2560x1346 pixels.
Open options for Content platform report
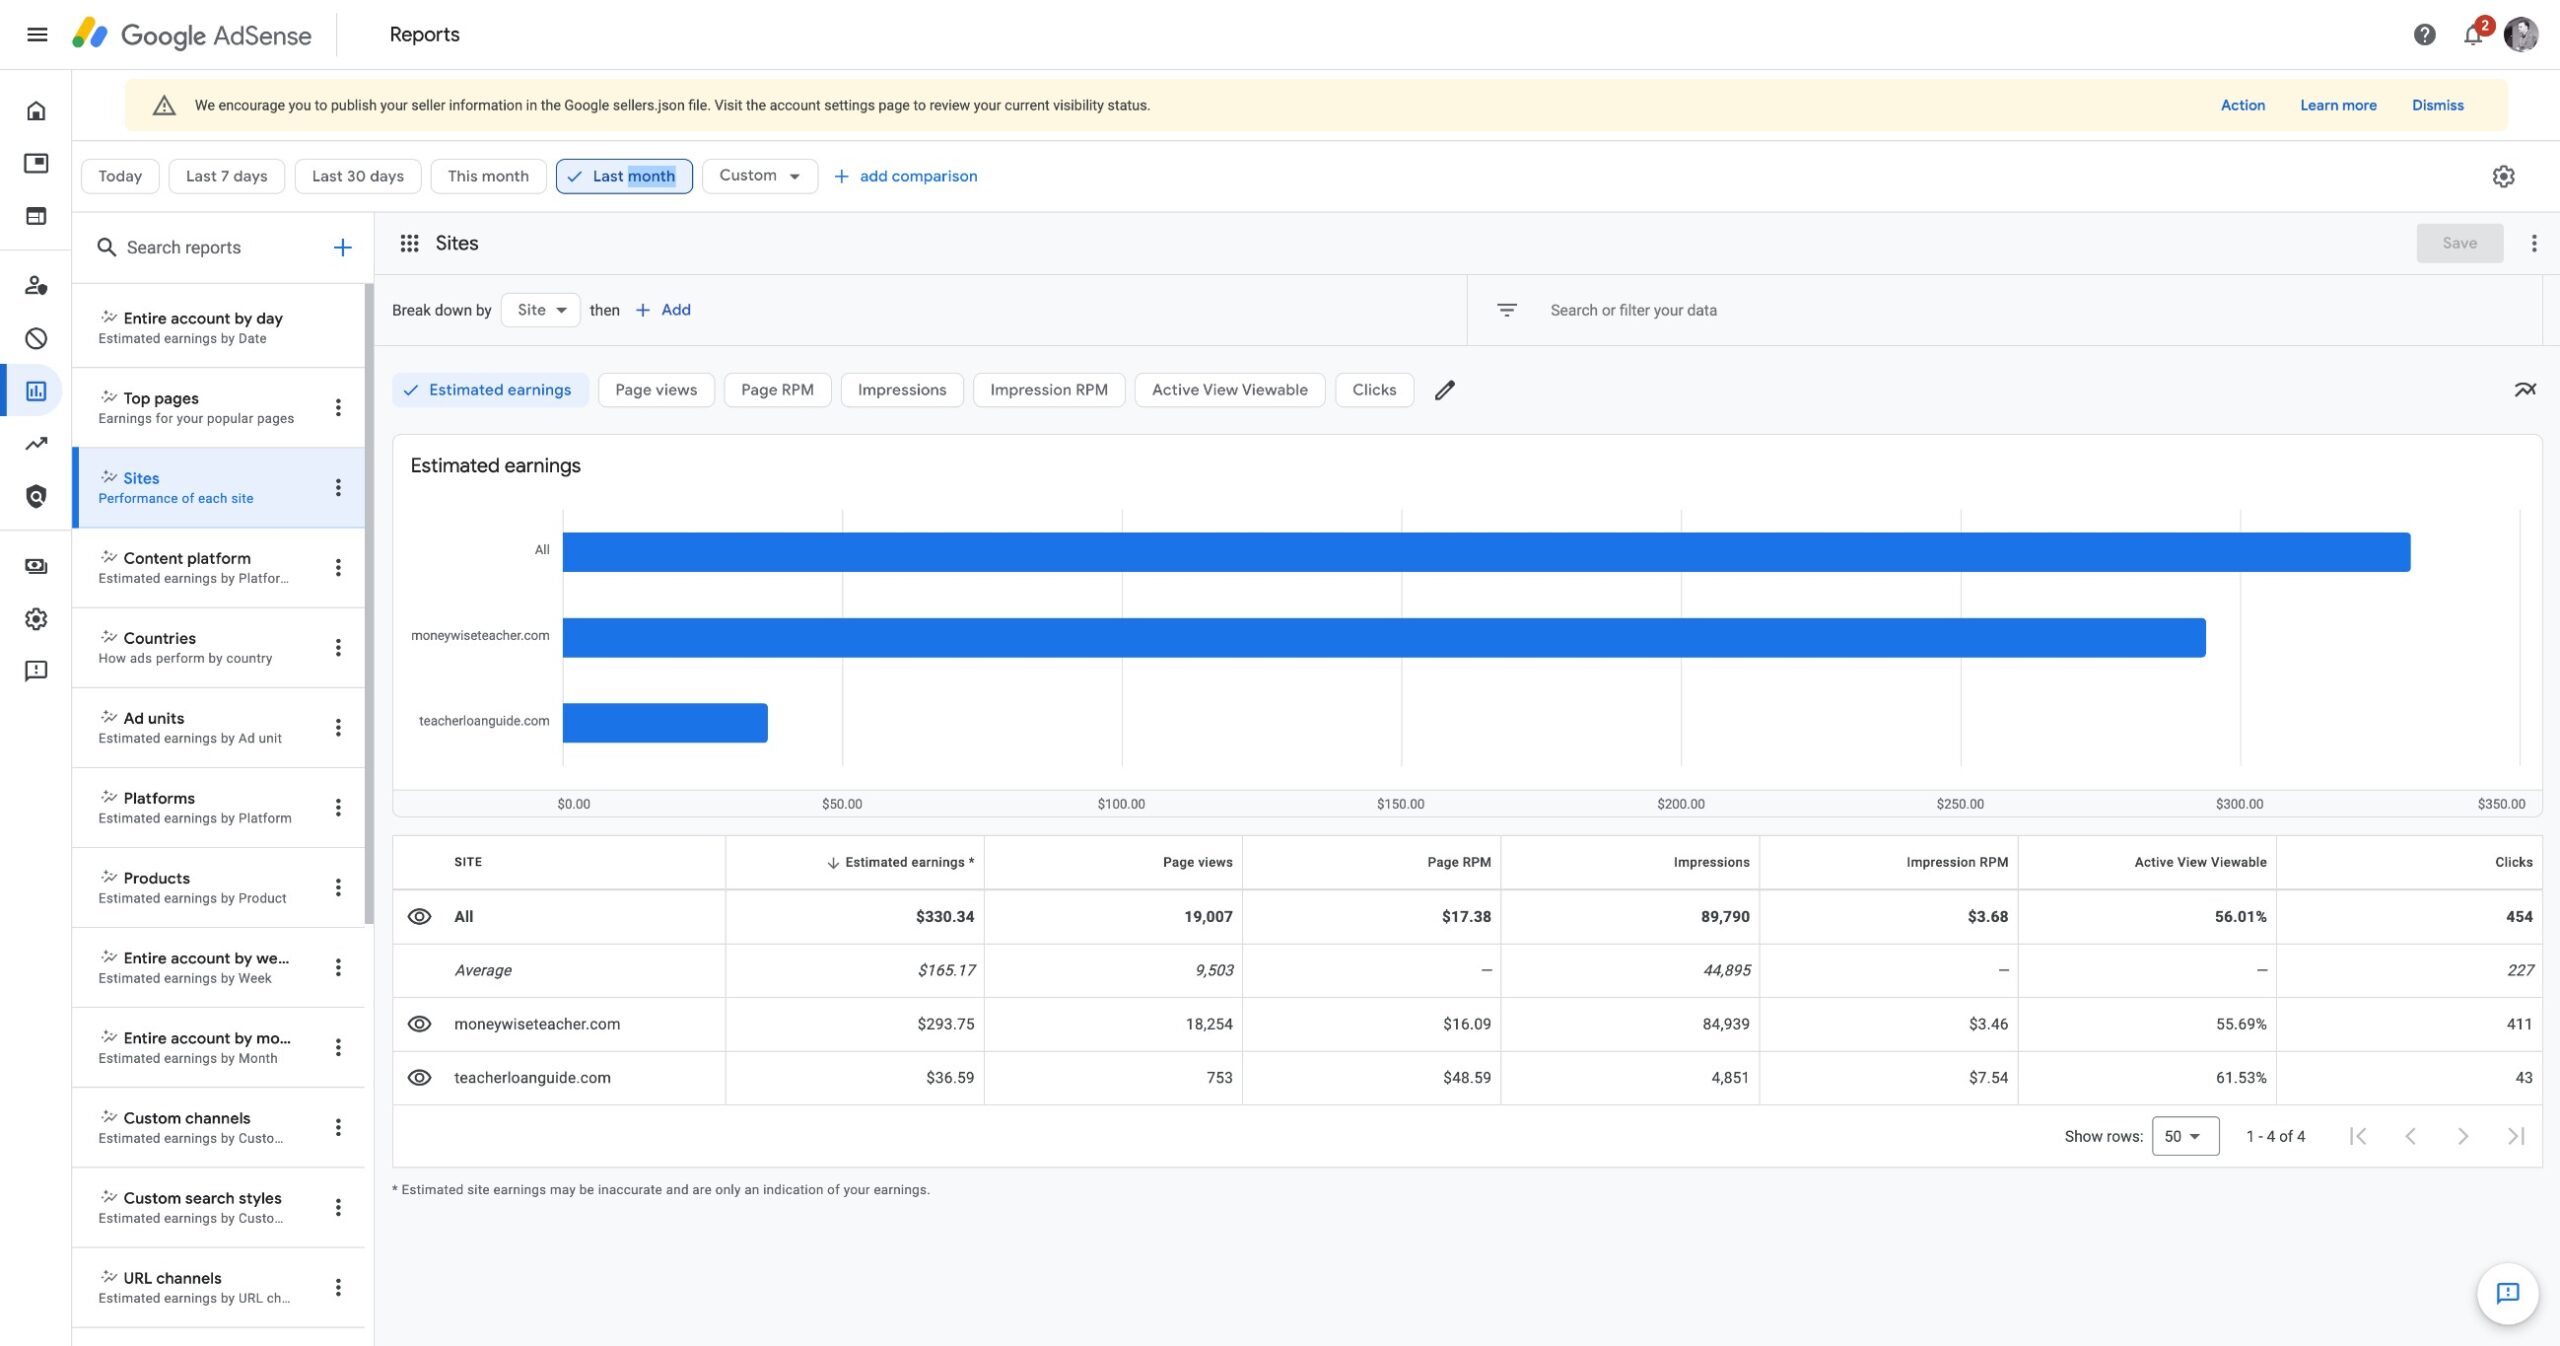click(338, 567)
